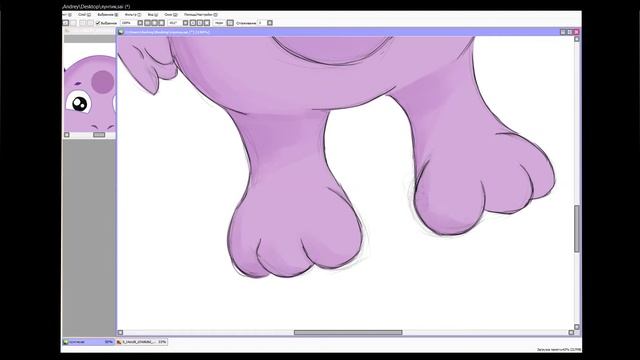Click third button after rotation angle field

tap(200, 23)
